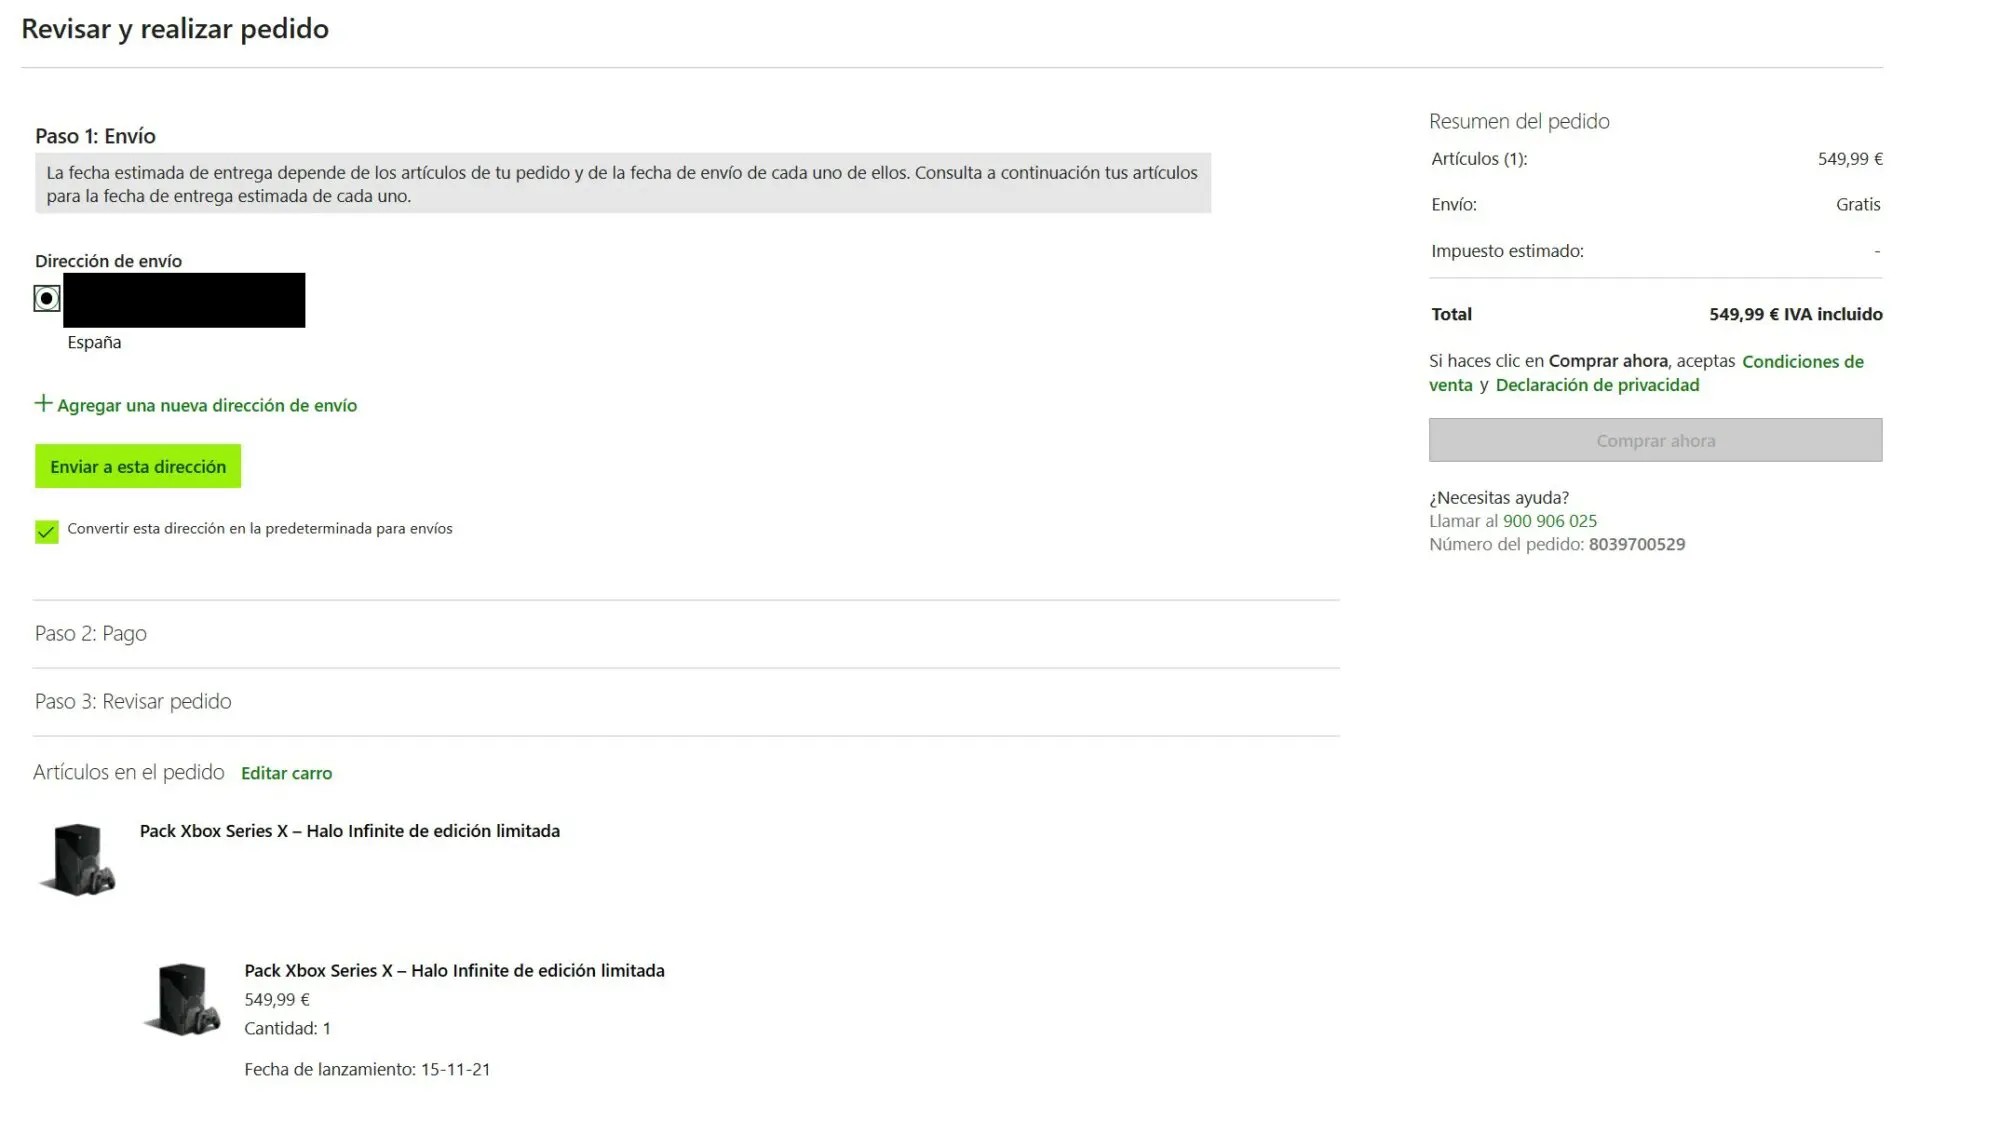Uncheck 'Convertir esta dirección en la predeterminada'
Viewport: 2000px width, 1121px height.
(x=46, y=531)
